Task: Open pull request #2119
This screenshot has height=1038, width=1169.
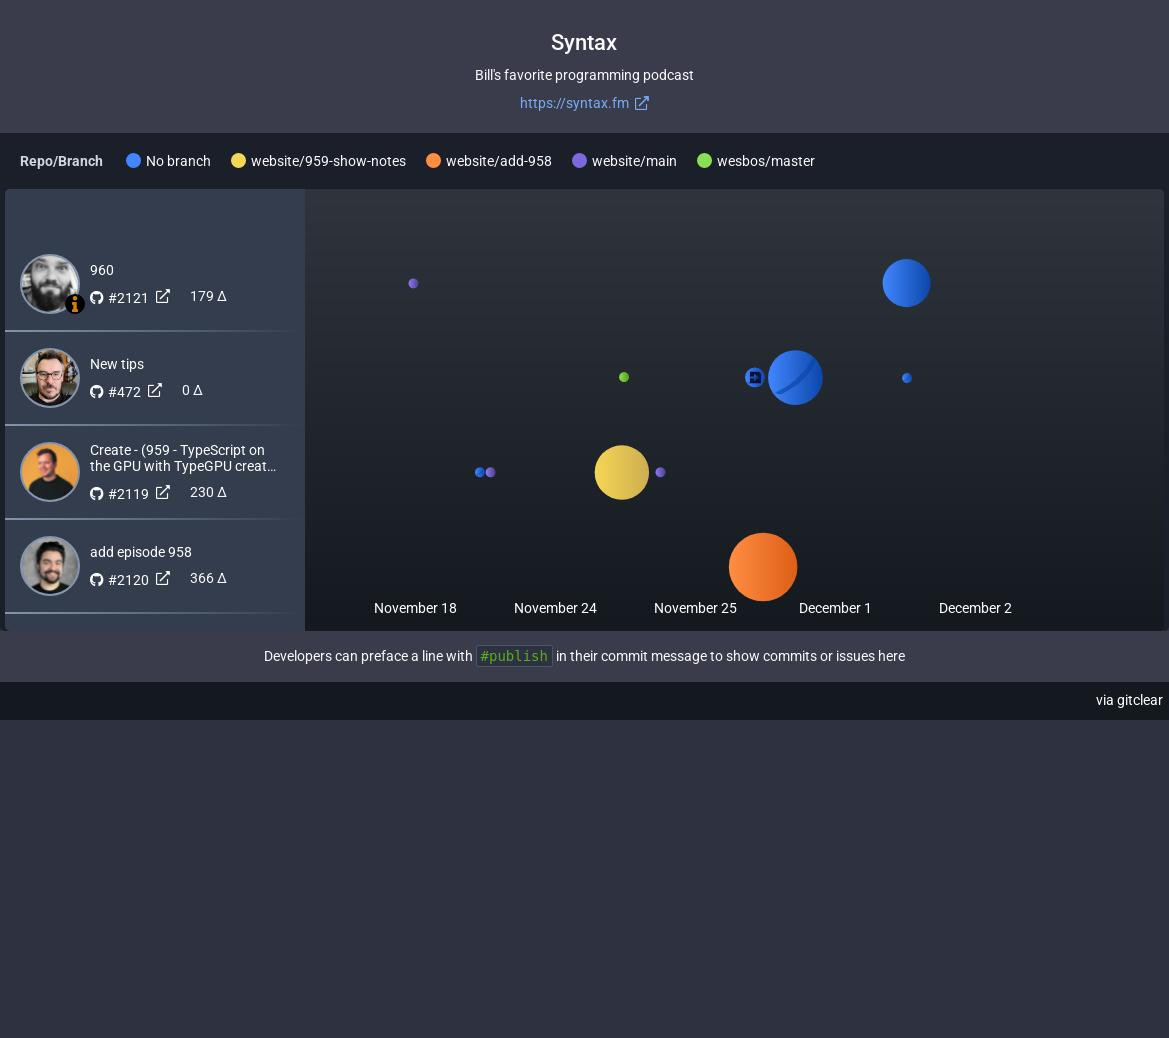Action: pyautogui.click(x=128, y=494)
